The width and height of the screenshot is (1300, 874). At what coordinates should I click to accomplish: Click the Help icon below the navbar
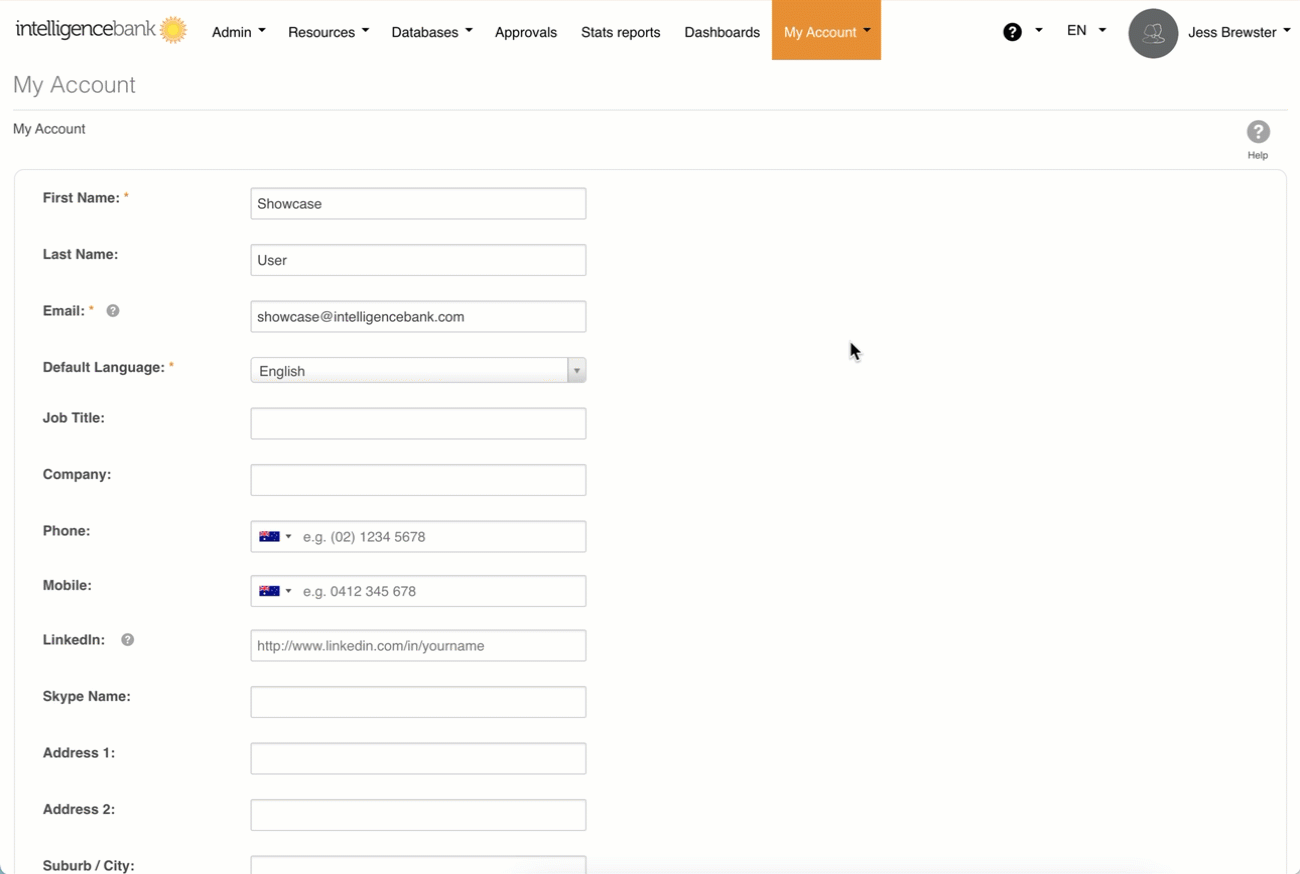1258,139
